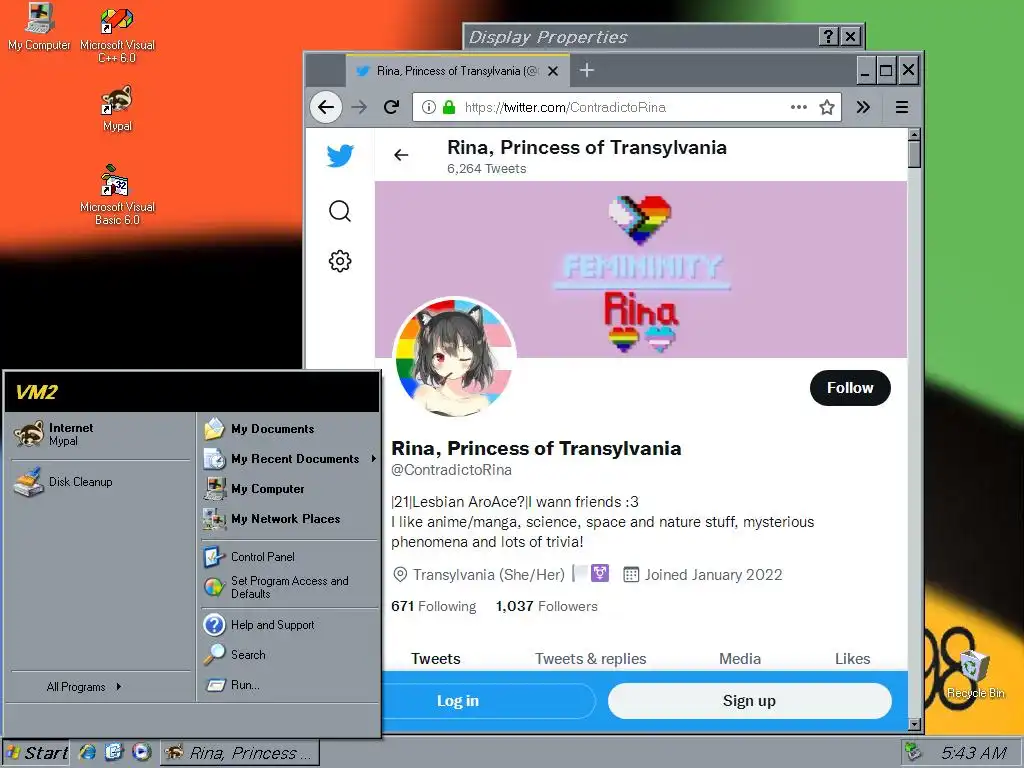Screen dimensions: 1024x768
Task: Open Microsoft Visual Basic 6.0 desktop shortcut
Action: (x=117, y=195)
